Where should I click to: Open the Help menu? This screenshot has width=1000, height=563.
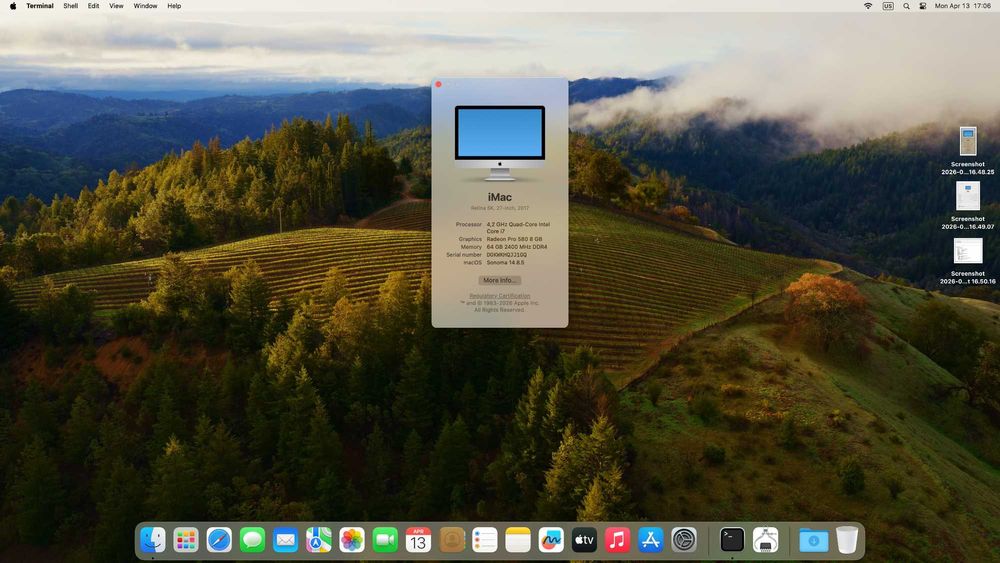tap(174, 6)
